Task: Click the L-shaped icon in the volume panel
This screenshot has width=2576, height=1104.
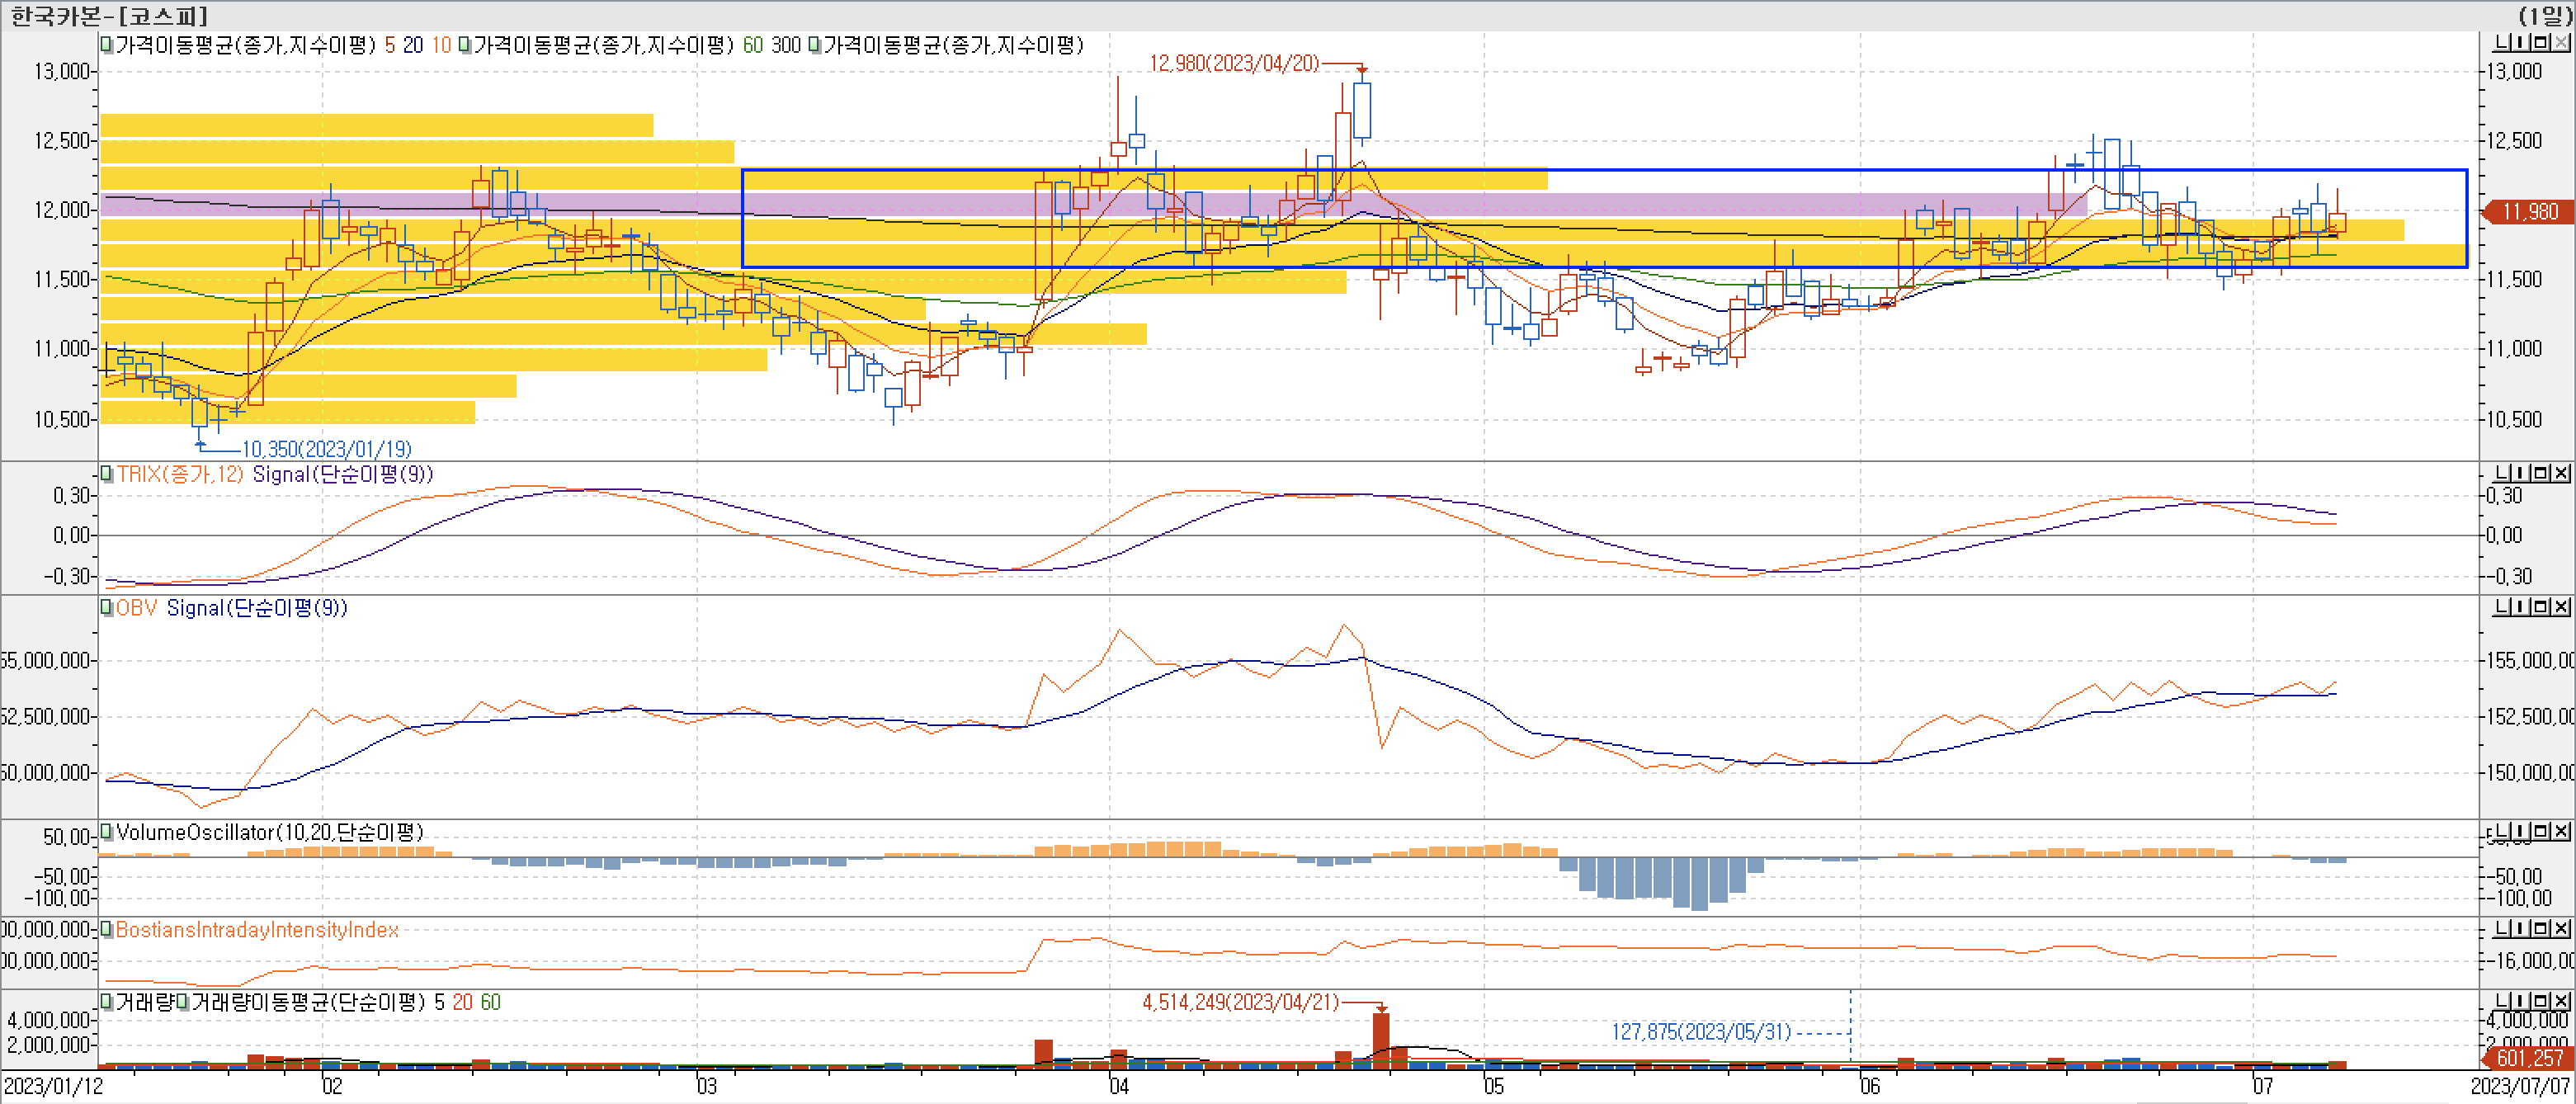Action: click(2503, 1001)
